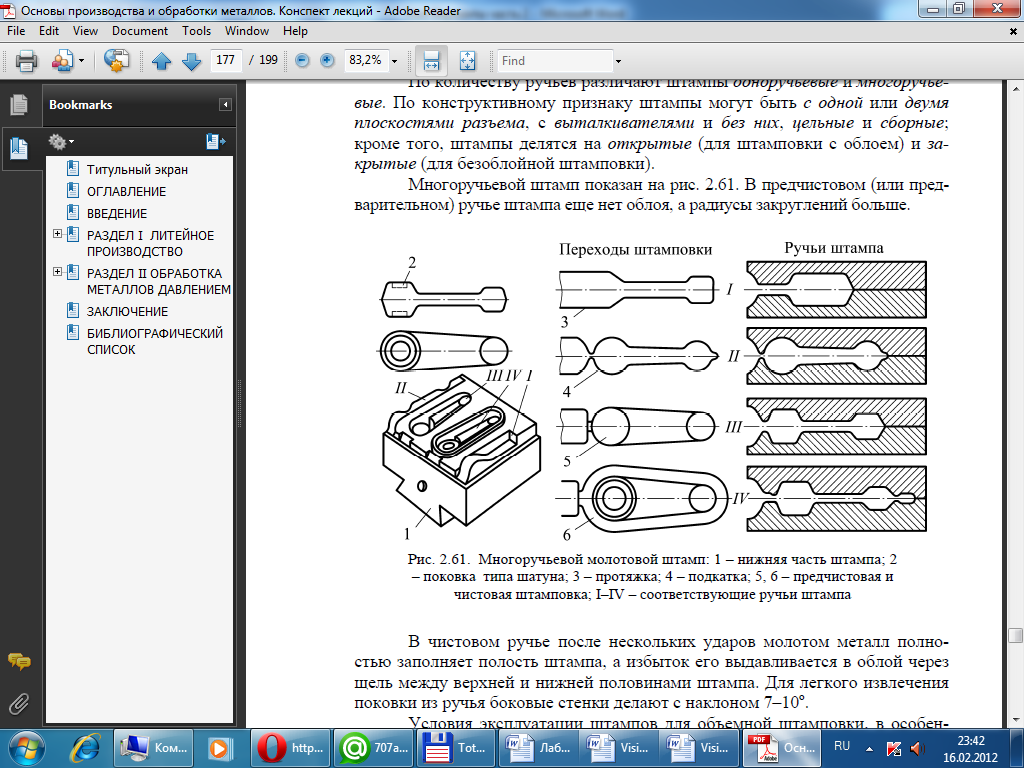This screenshot has width=1024, height=768.
Task: Open the Edit menu
Action: [48, 31]
